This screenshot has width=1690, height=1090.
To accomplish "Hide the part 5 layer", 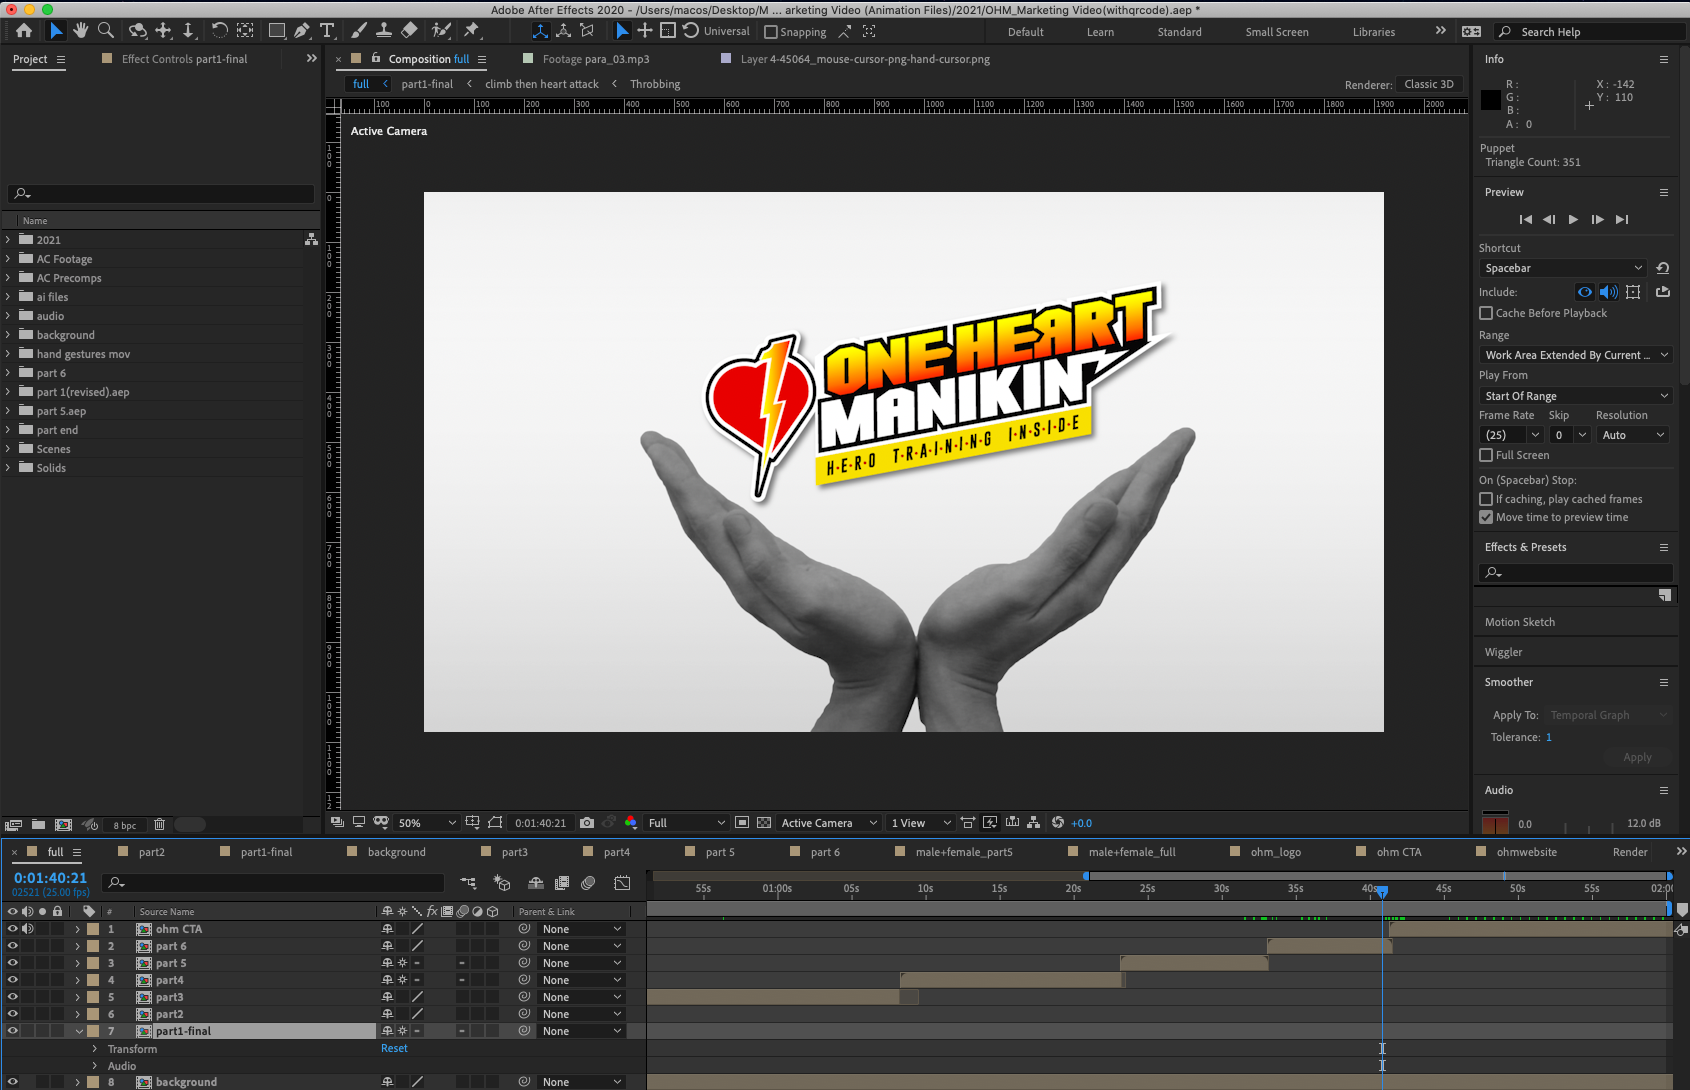I will [x=13, y=963].
